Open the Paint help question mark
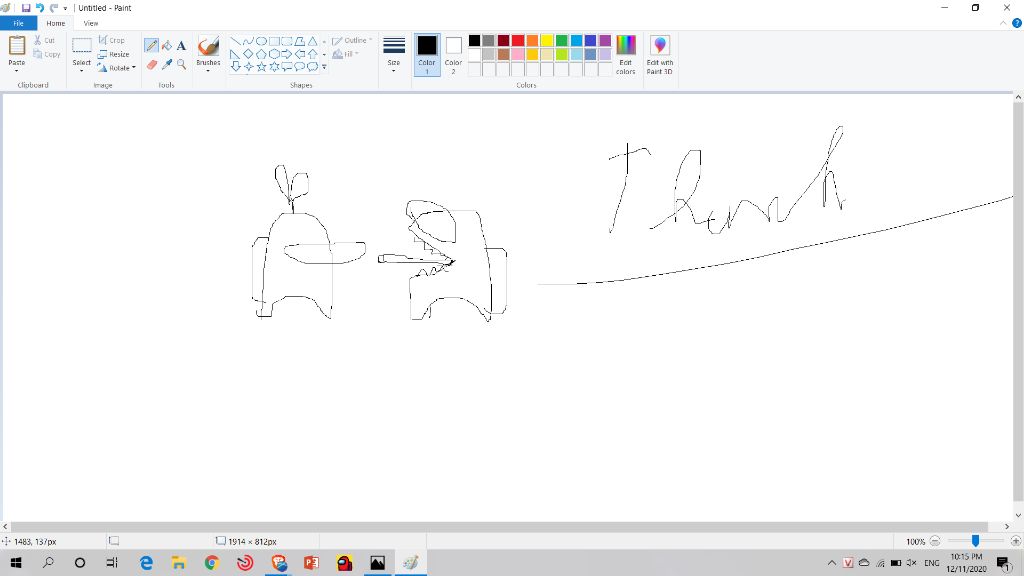This screenshot has height=576, width=1024. 1017,23
